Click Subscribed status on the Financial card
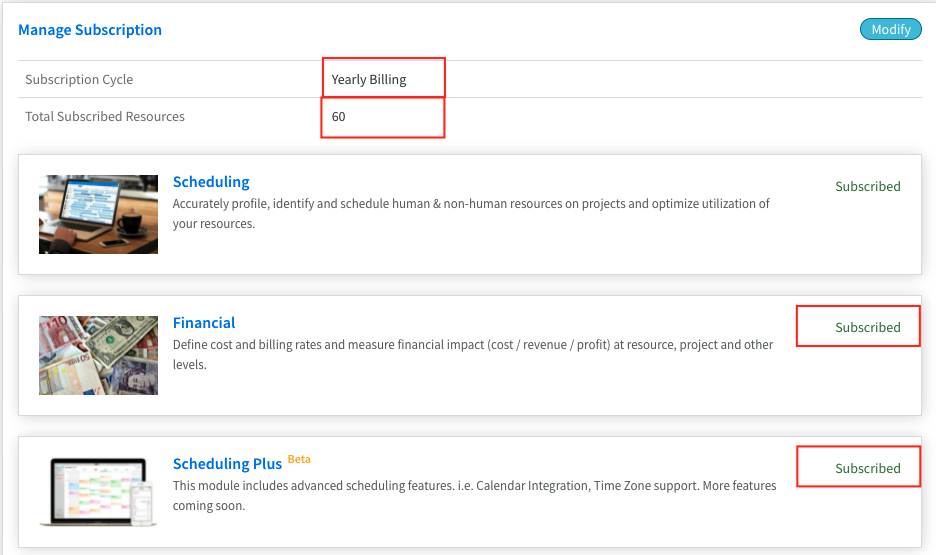 pos(867,327)
